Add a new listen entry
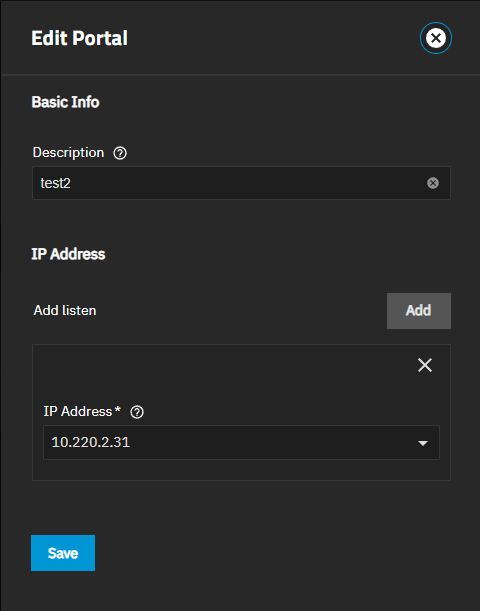Viewport: 480px width, 611px height. click(418, 311)
